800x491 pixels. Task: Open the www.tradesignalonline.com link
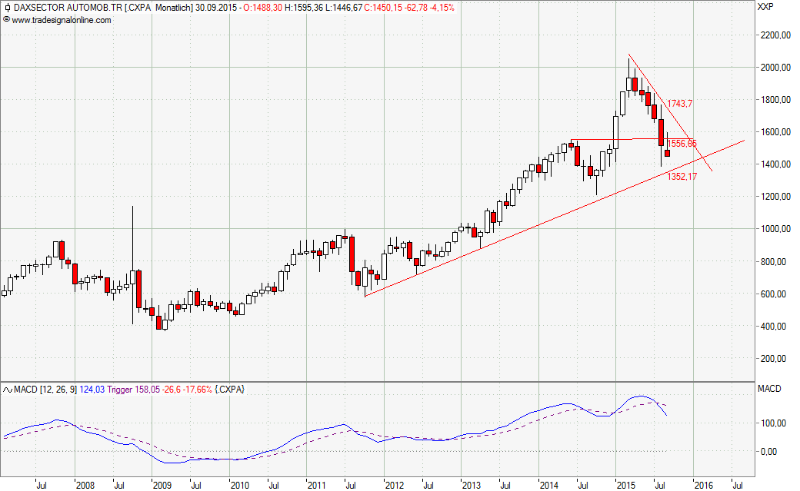tap(56, 18)
